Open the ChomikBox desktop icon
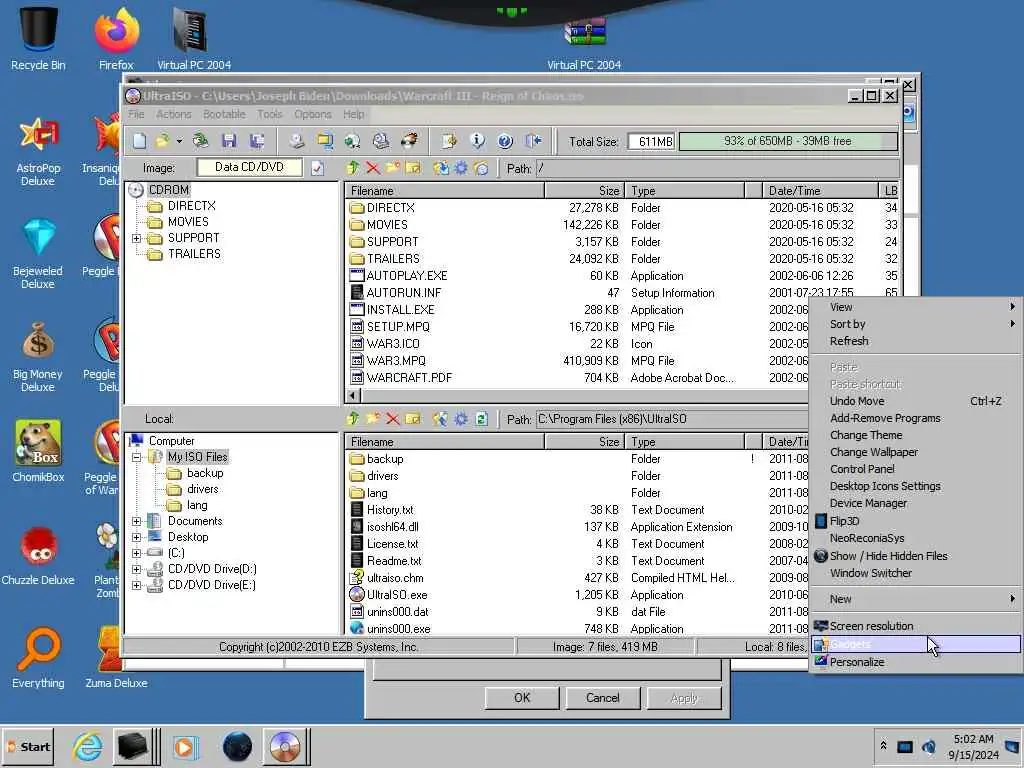 tap(39, 451)
